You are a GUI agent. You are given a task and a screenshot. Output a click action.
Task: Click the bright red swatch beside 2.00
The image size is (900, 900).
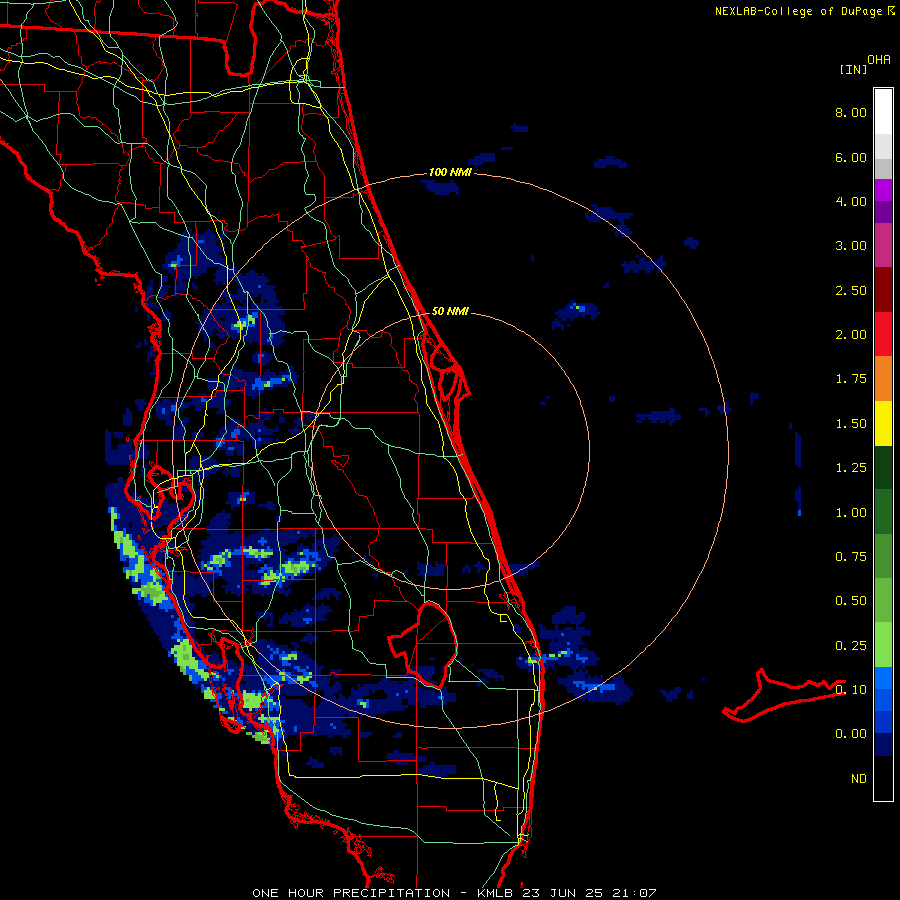[x=883, y=334]
